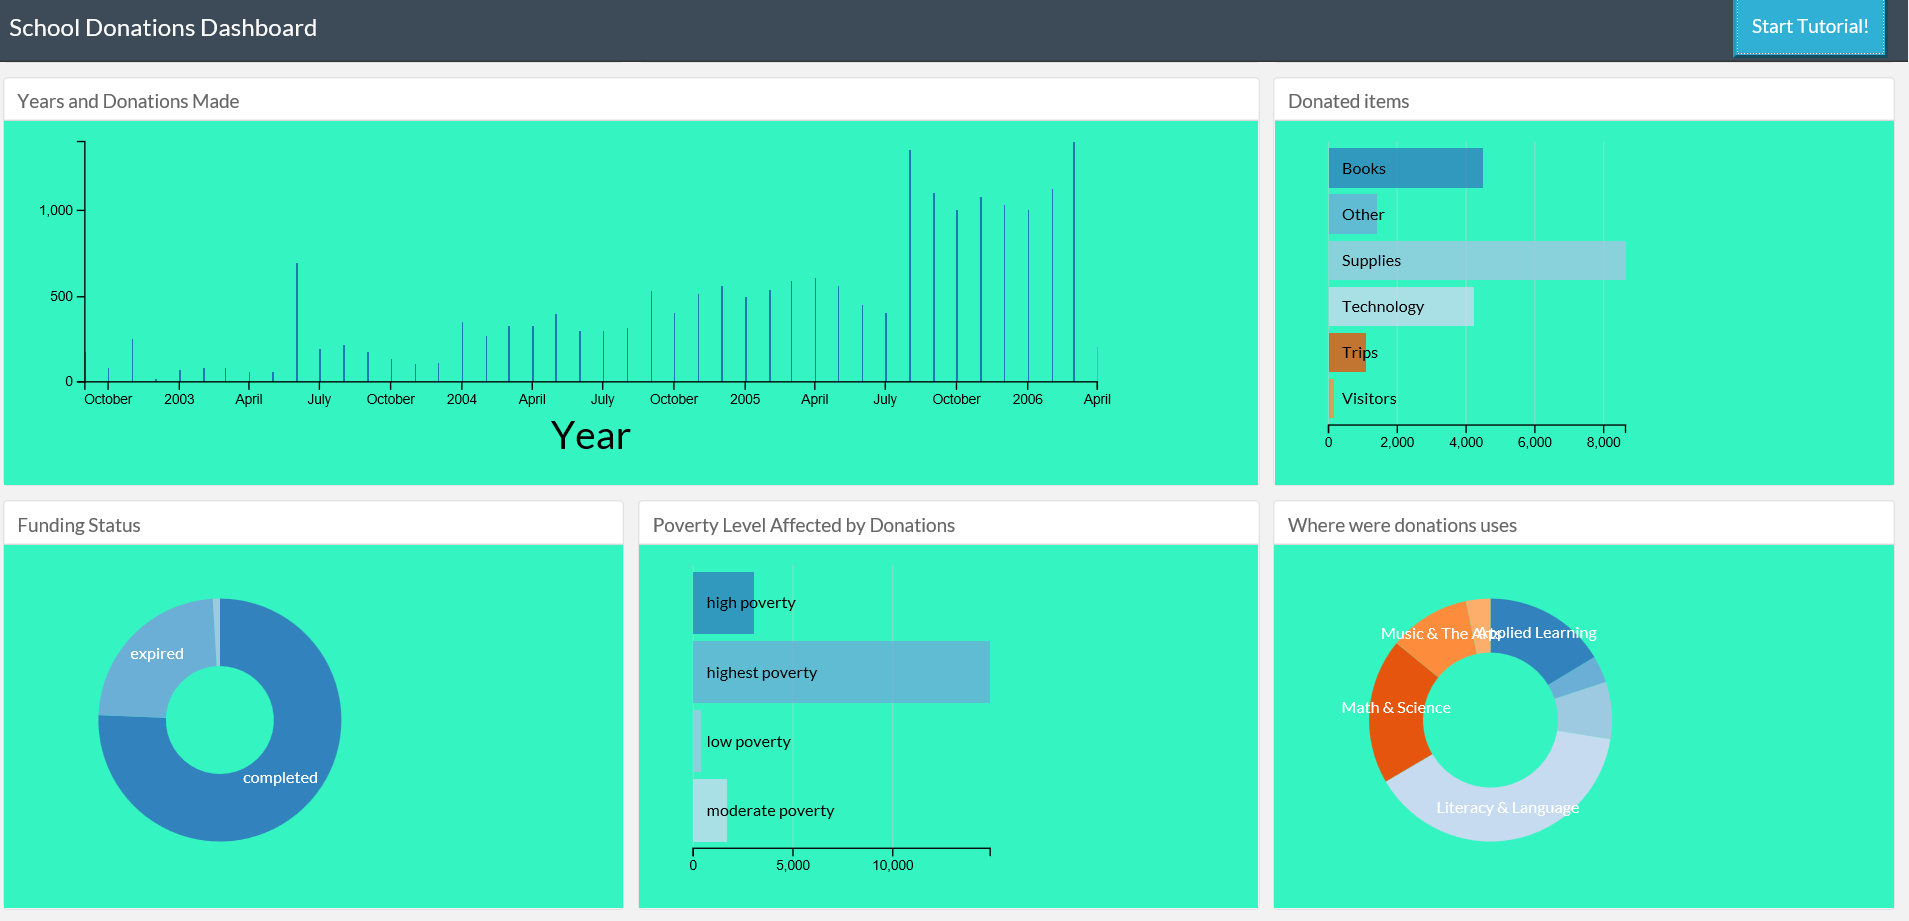Viewport: 1909px width, 921px height.
Task: Select the completed slice of the donut chart
Action: (280, 777)
